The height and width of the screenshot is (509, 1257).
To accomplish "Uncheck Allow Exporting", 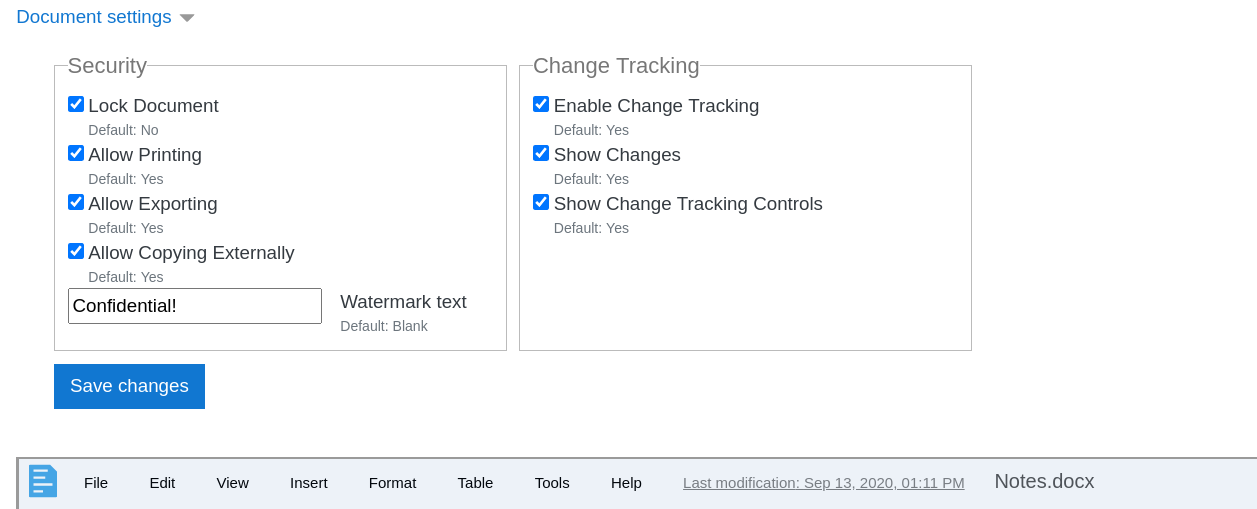I will click(76, 202).
